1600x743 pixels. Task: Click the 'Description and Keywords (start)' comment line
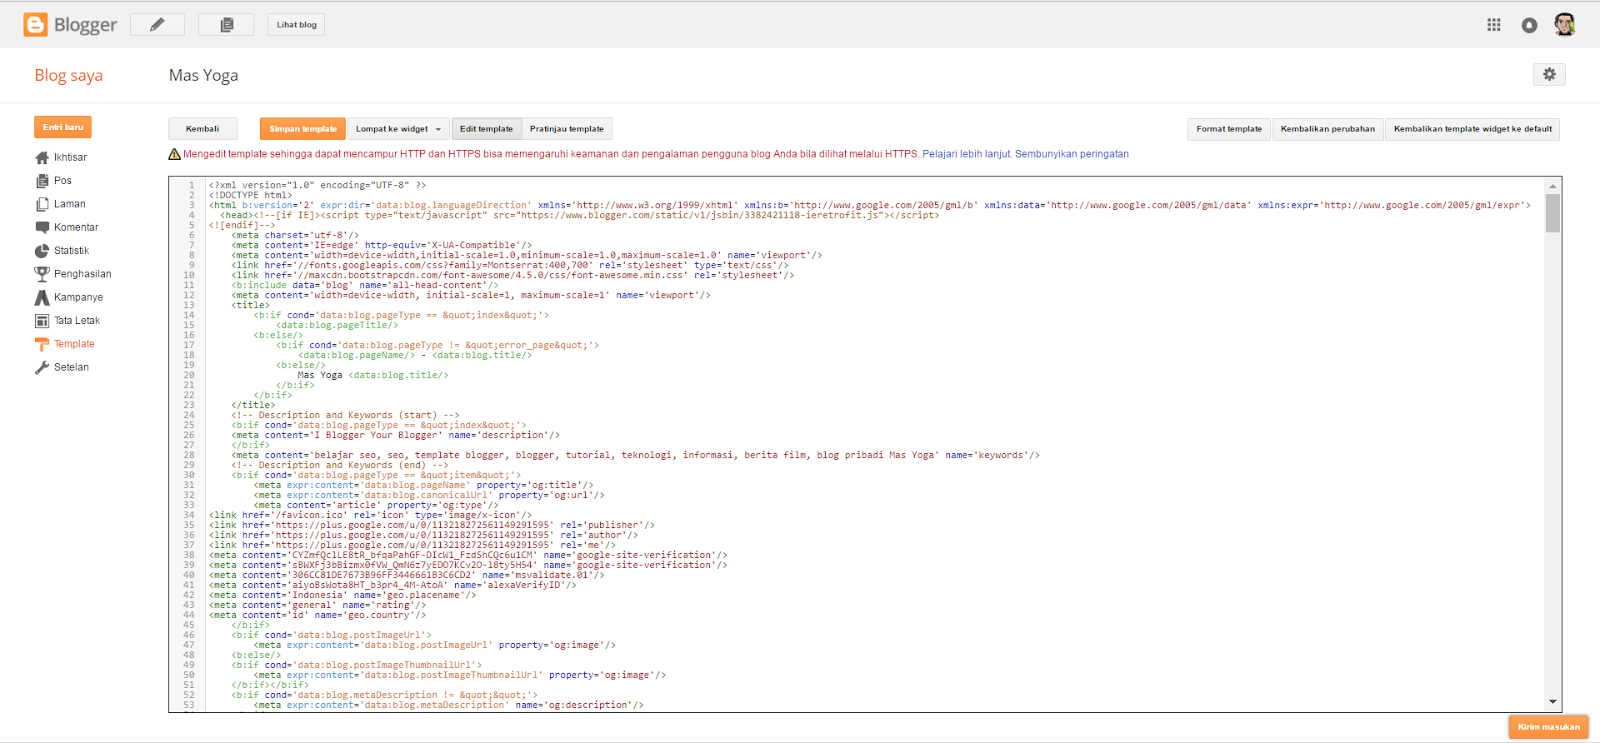[x=345, y=415]
